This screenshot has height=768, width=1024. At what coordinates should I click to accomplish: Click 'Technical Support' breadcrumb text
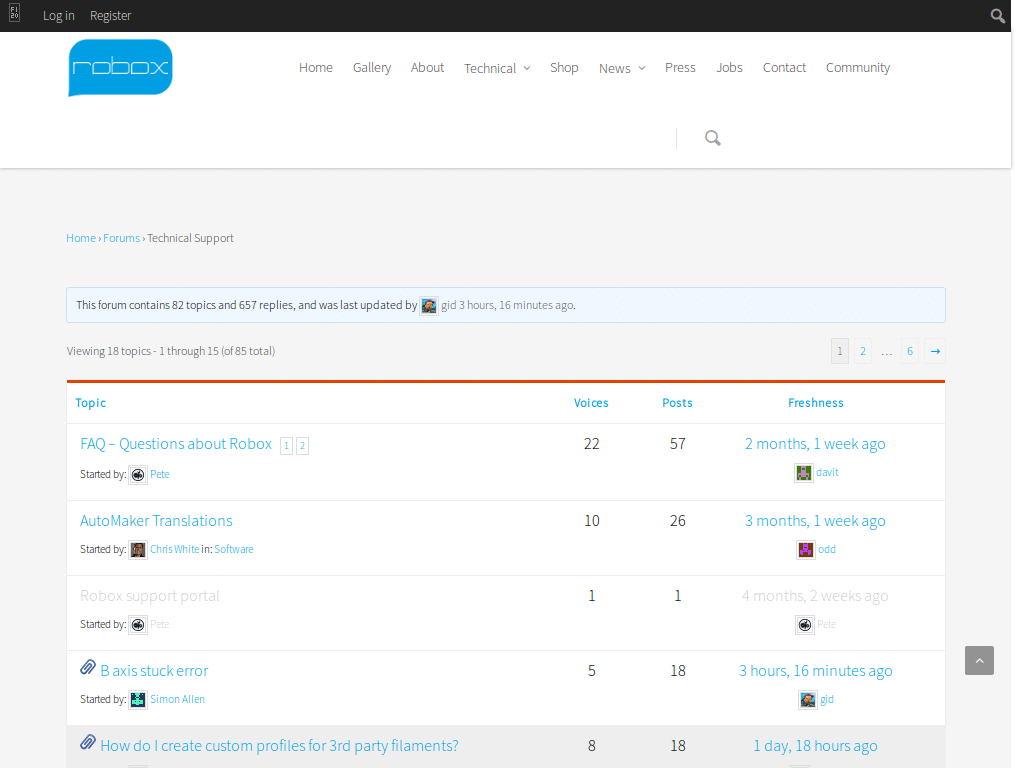point(190,238)
